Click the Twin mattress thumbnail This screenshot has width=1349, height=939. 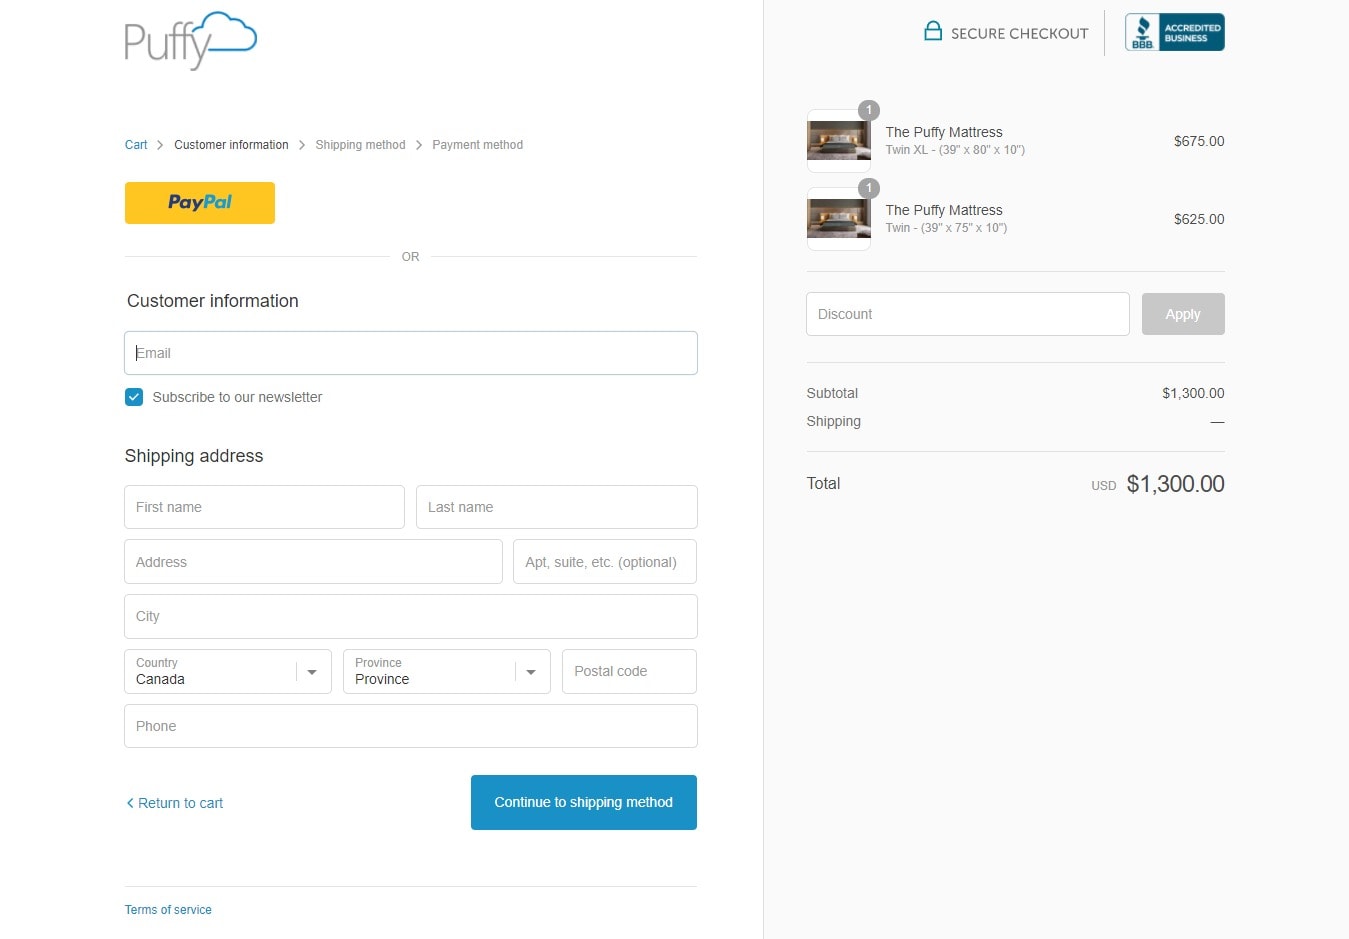point(839,219)
